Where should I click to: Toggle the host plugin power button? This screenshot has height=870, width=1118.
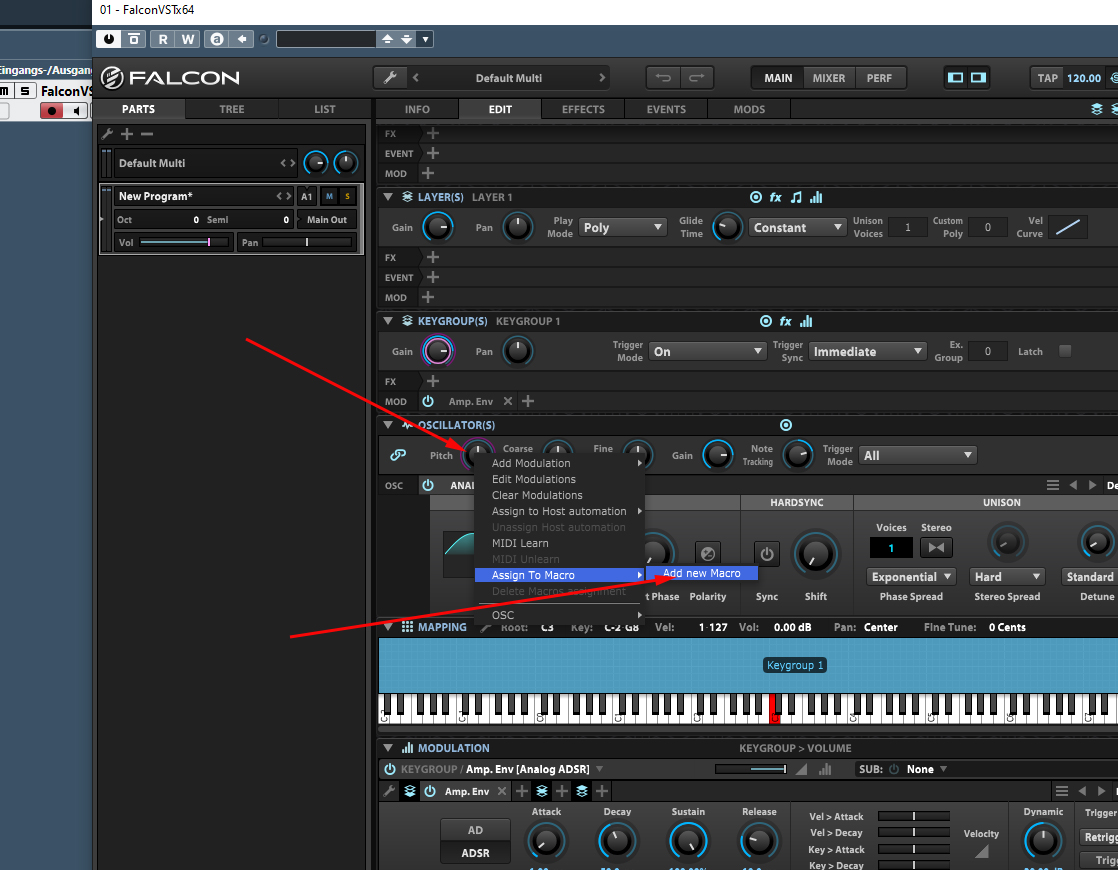coord(108,39)
